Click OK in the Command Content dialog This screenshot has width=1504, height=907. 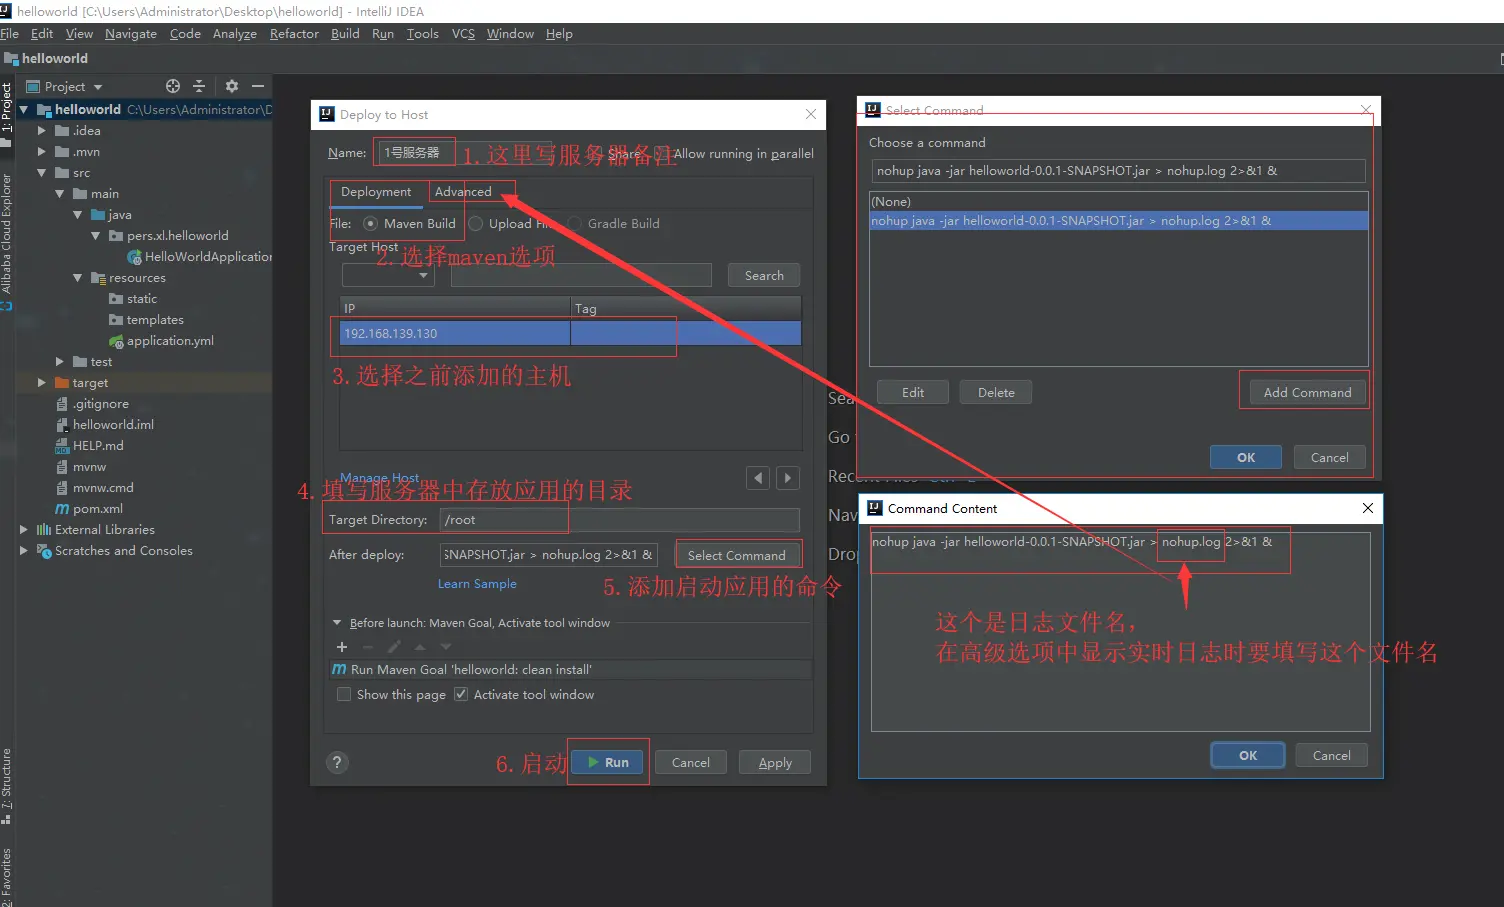coord(1248,755)
